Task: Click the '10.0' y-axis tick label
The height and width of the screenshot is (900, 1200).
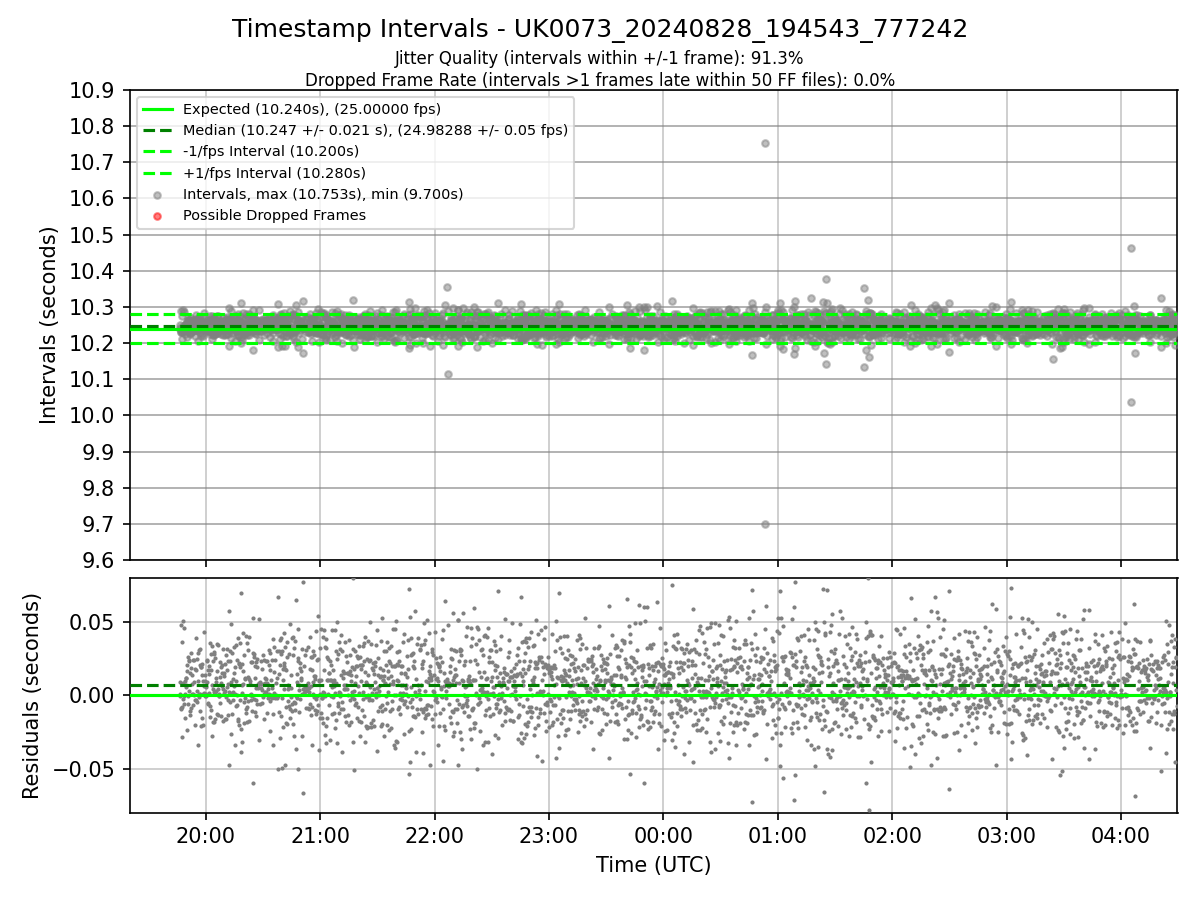Action: point(92,416)
